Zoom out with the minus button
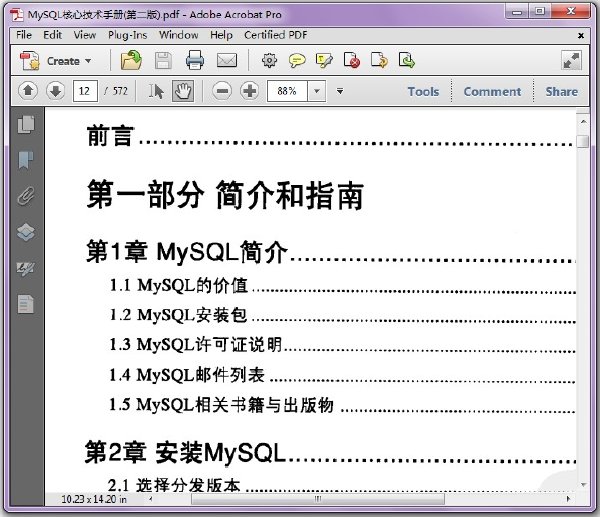Image resolution: width=600 pixels, height=517 pixels. [222, 91]
